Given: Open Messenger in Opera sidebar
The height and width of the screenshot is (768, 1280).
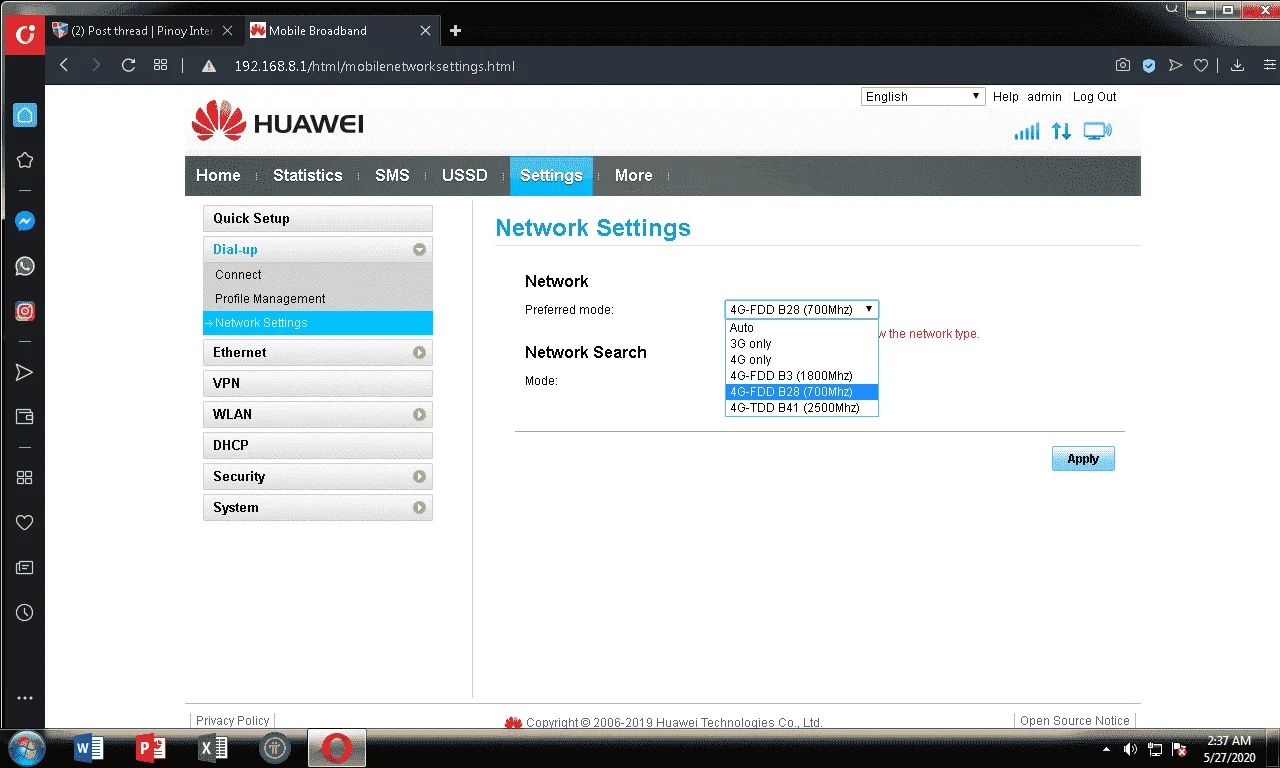Looking at the screenshot, I should tap(25, 222).
